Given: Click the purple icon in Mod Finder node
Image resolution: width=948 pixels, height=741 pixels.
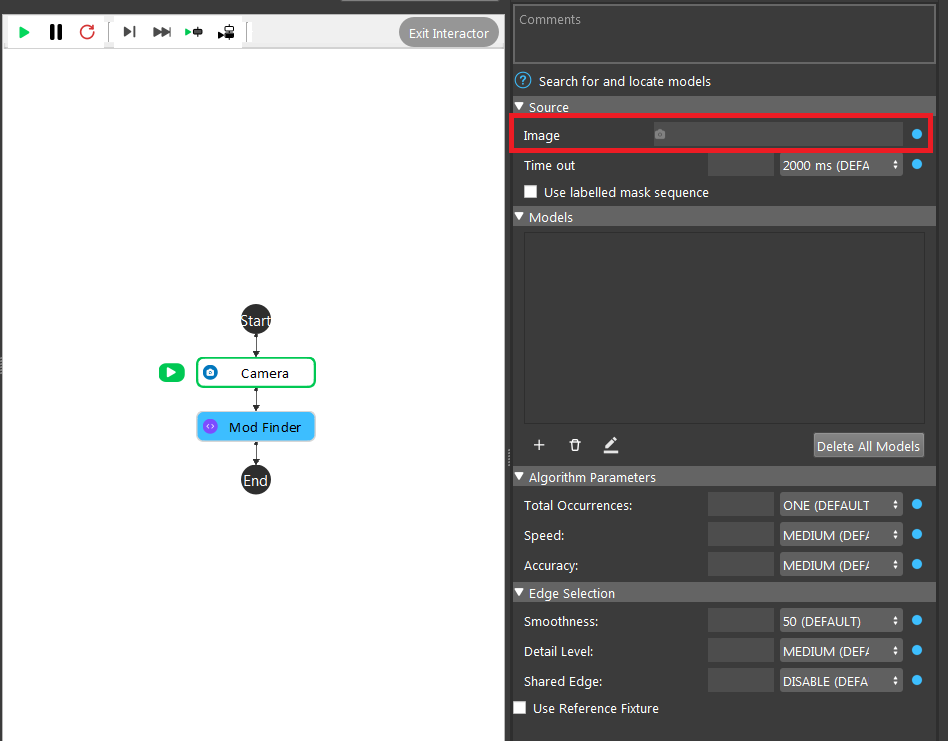Looking at the screenshot, I should point(210,427).
